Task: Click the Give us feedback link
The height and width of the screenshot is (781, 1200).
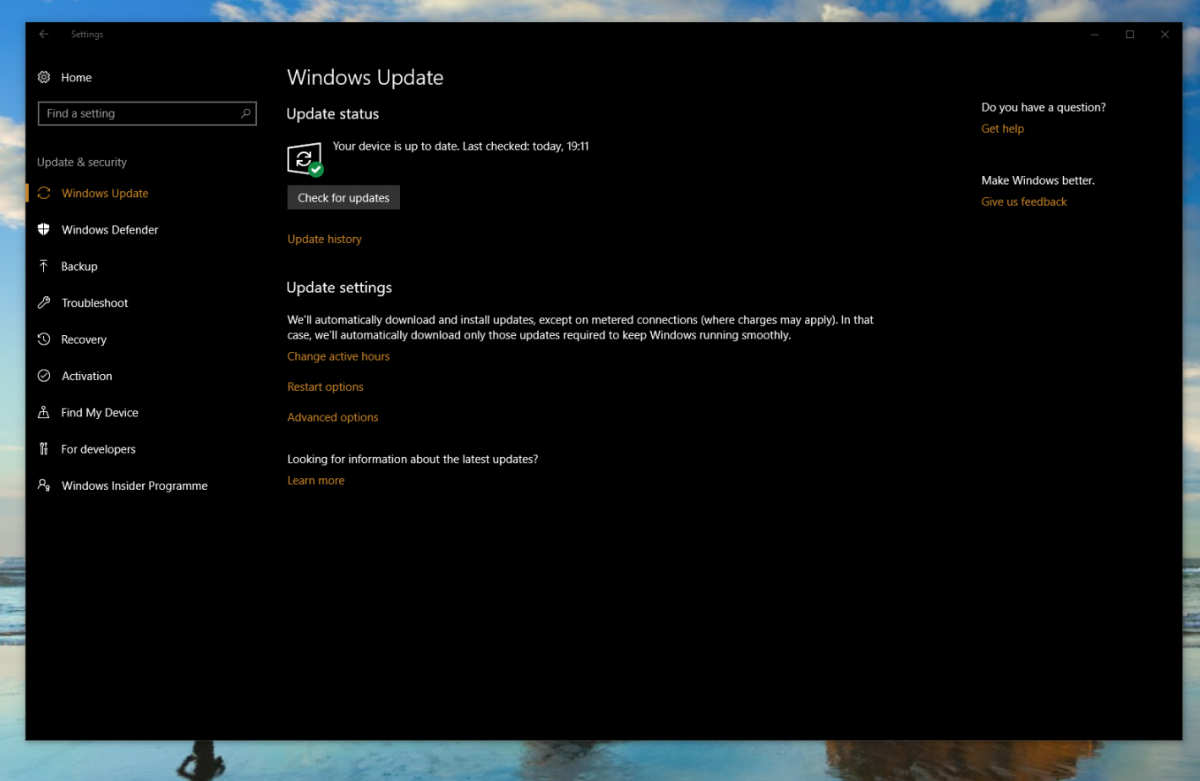Action: pyautogui.click(x=1024, y=201)
